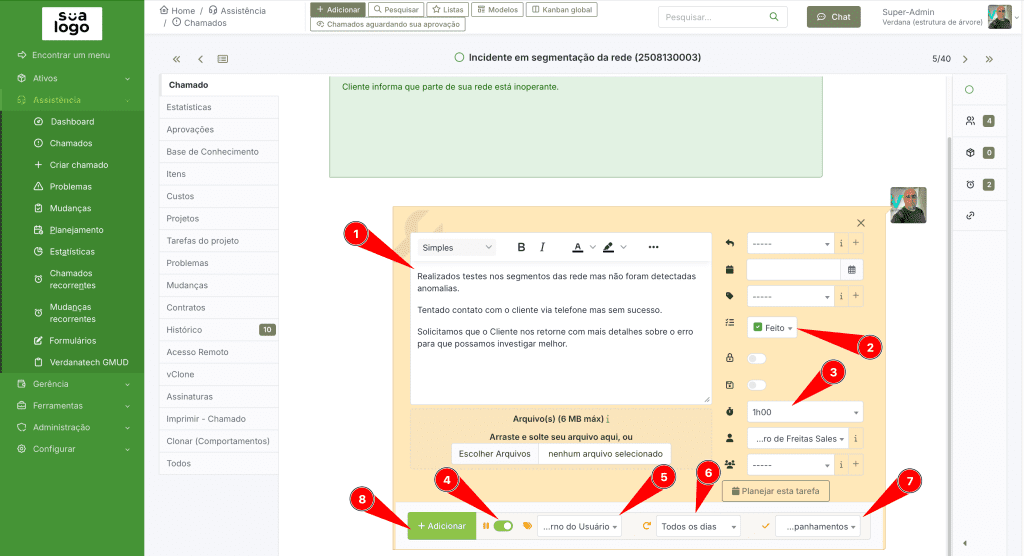Viewport: 1024px width, 556px height.
Task: Click the task description text area
Action: (560, 332)
